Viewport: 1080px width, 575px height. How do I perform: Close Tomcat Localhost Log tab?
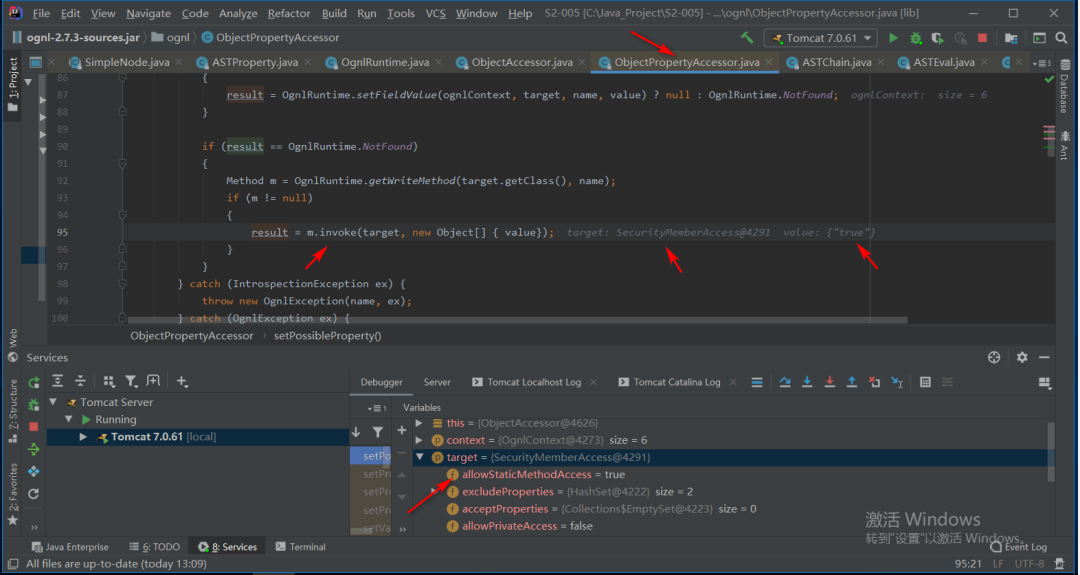594,382
